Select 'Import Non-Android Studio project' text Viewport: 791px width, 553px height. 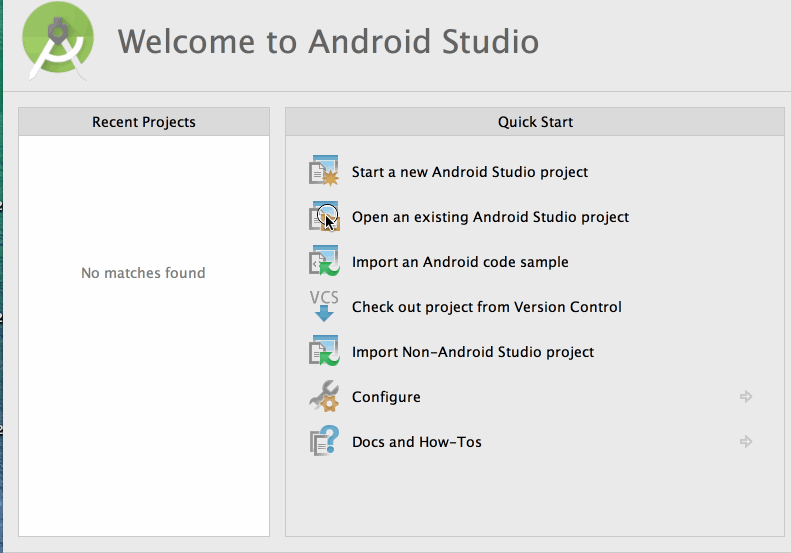pyautogui.click(x=473, y=352)
